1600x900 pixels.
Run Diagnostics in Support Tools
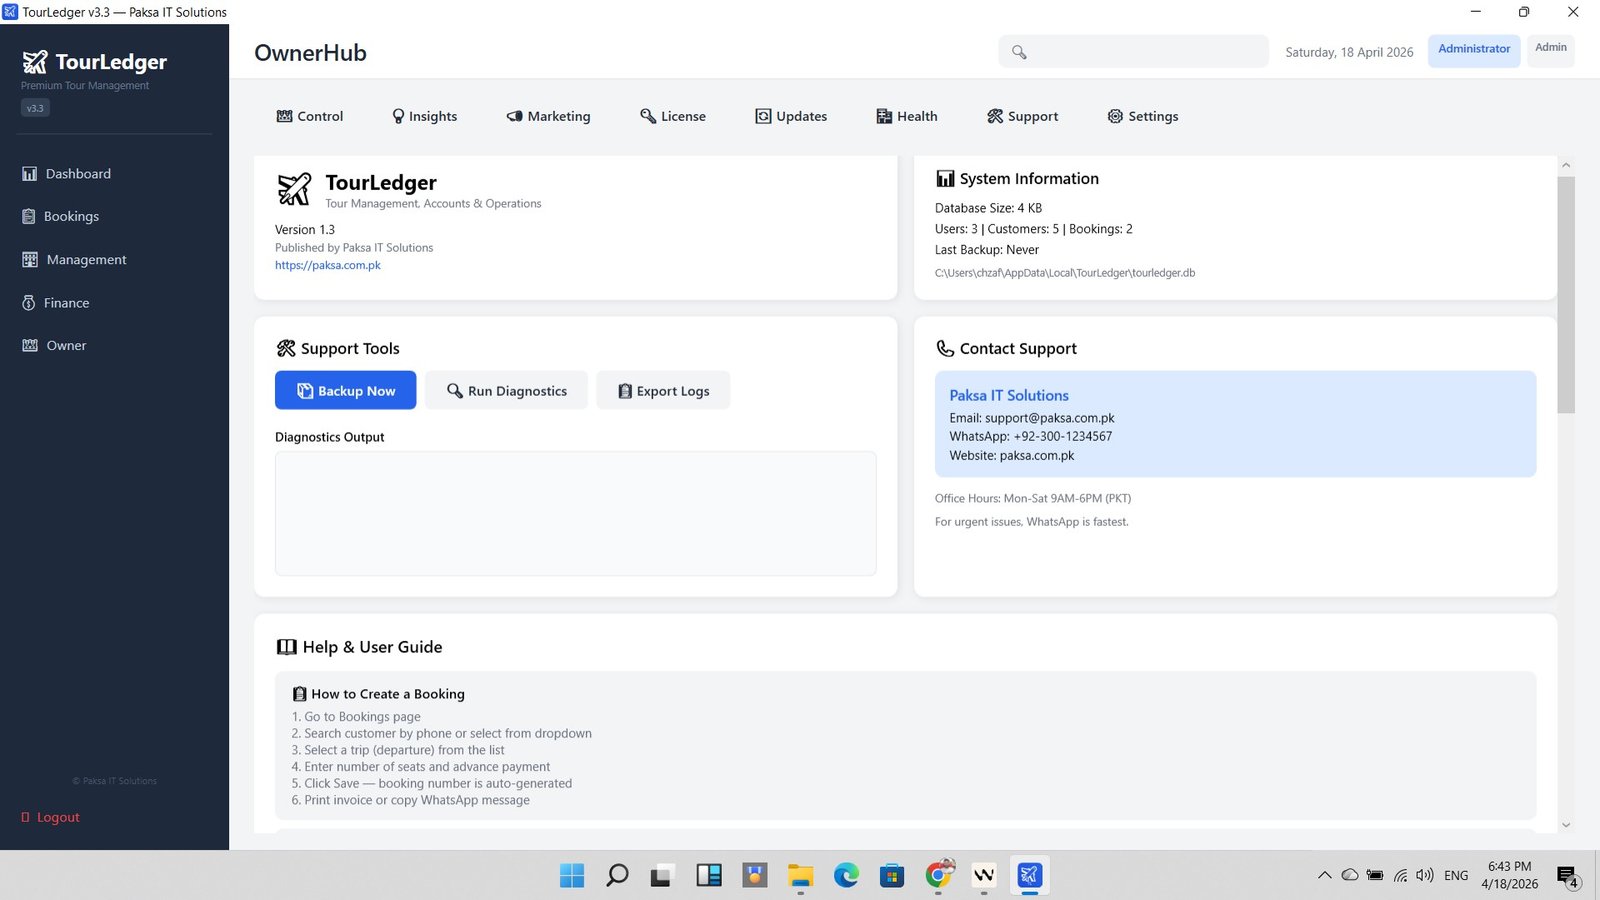coord(506,391)
